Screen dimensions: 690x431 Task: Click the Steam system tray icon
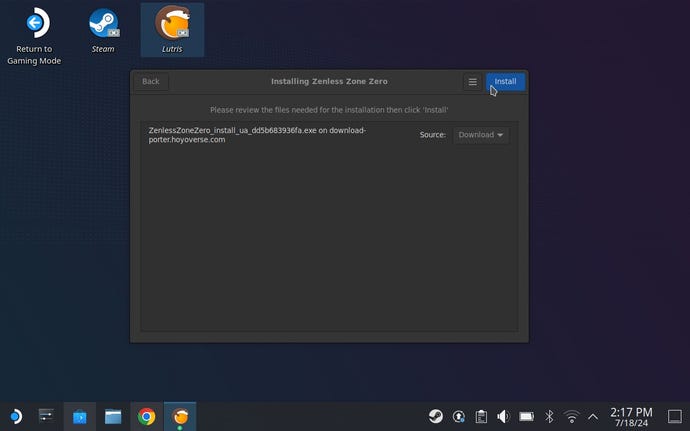pos(437,416)
